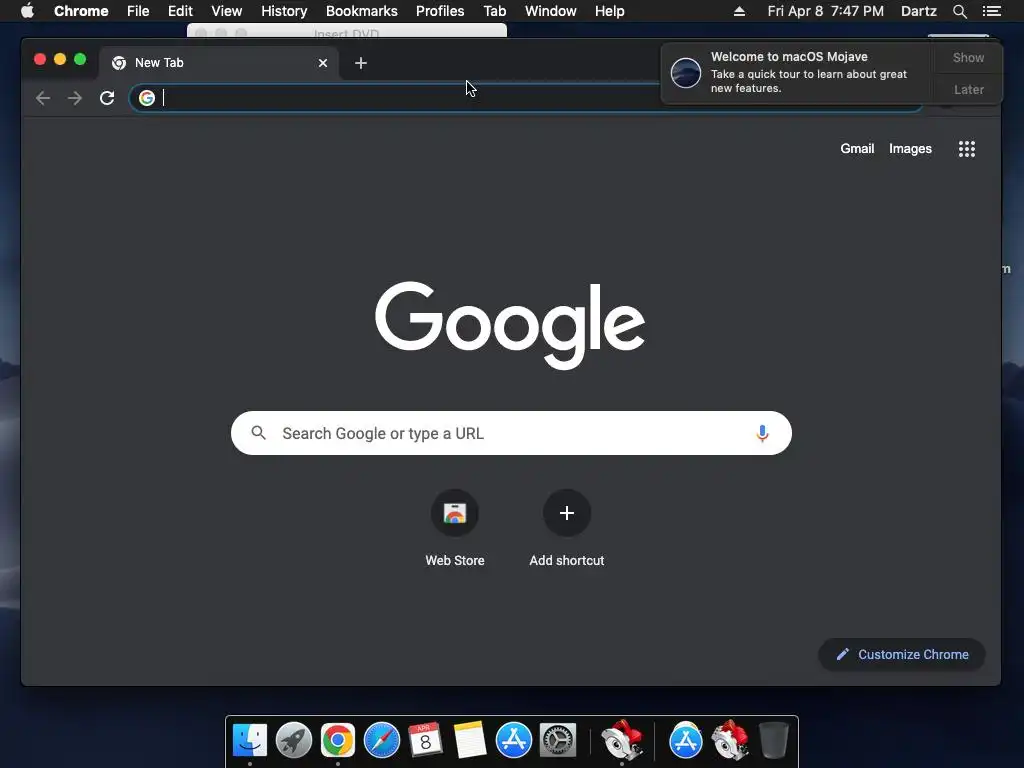The image size is (1024, 768).
Task: Open the Profiles menu
Action: point(440,11)
